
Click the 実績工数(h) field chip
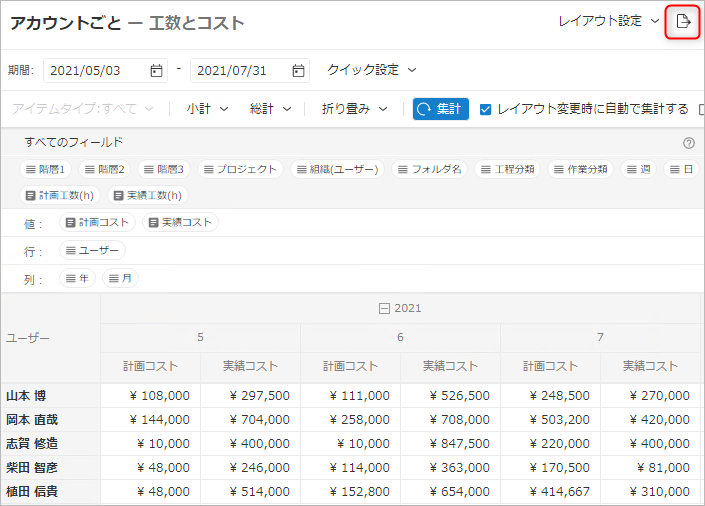147,196
